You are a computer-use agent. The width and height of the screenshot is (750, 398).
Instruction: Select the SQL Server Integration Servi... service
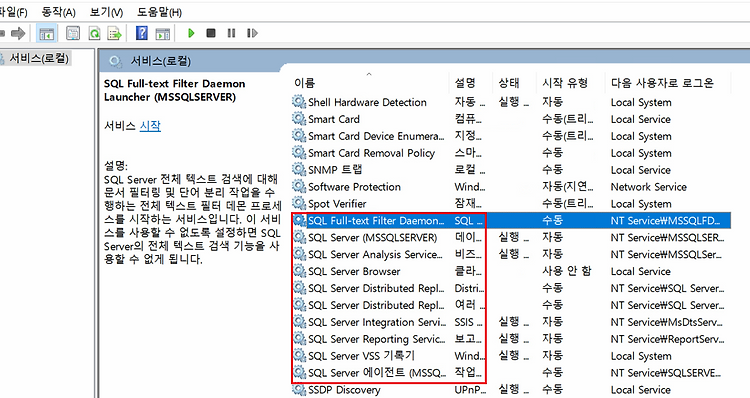click(x=377, y=322)
